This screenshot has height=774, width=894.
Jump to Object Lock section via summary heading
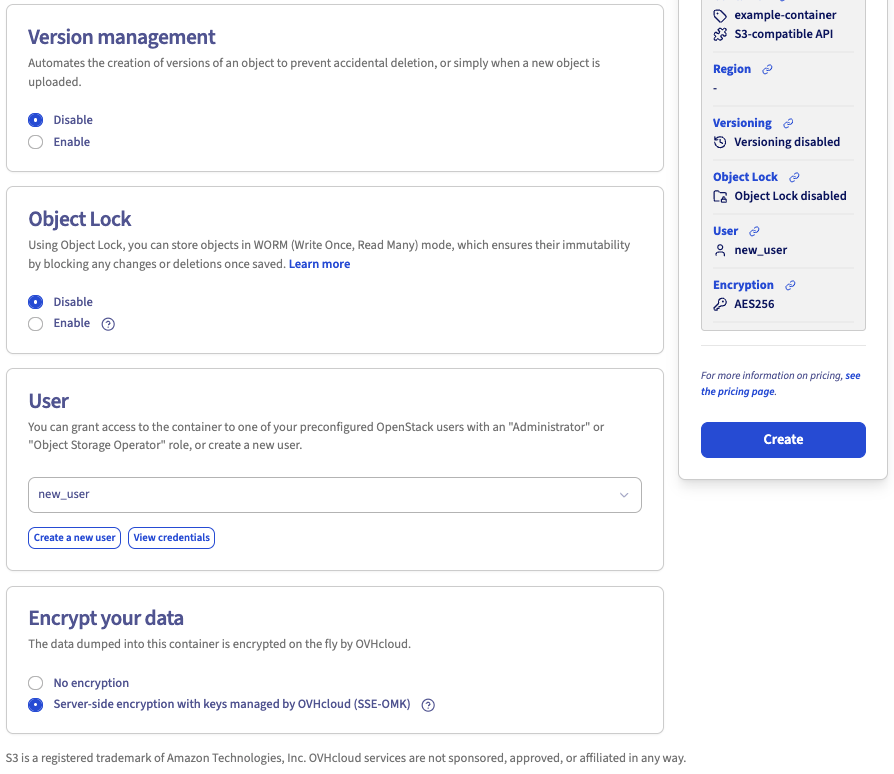[745, 177]
